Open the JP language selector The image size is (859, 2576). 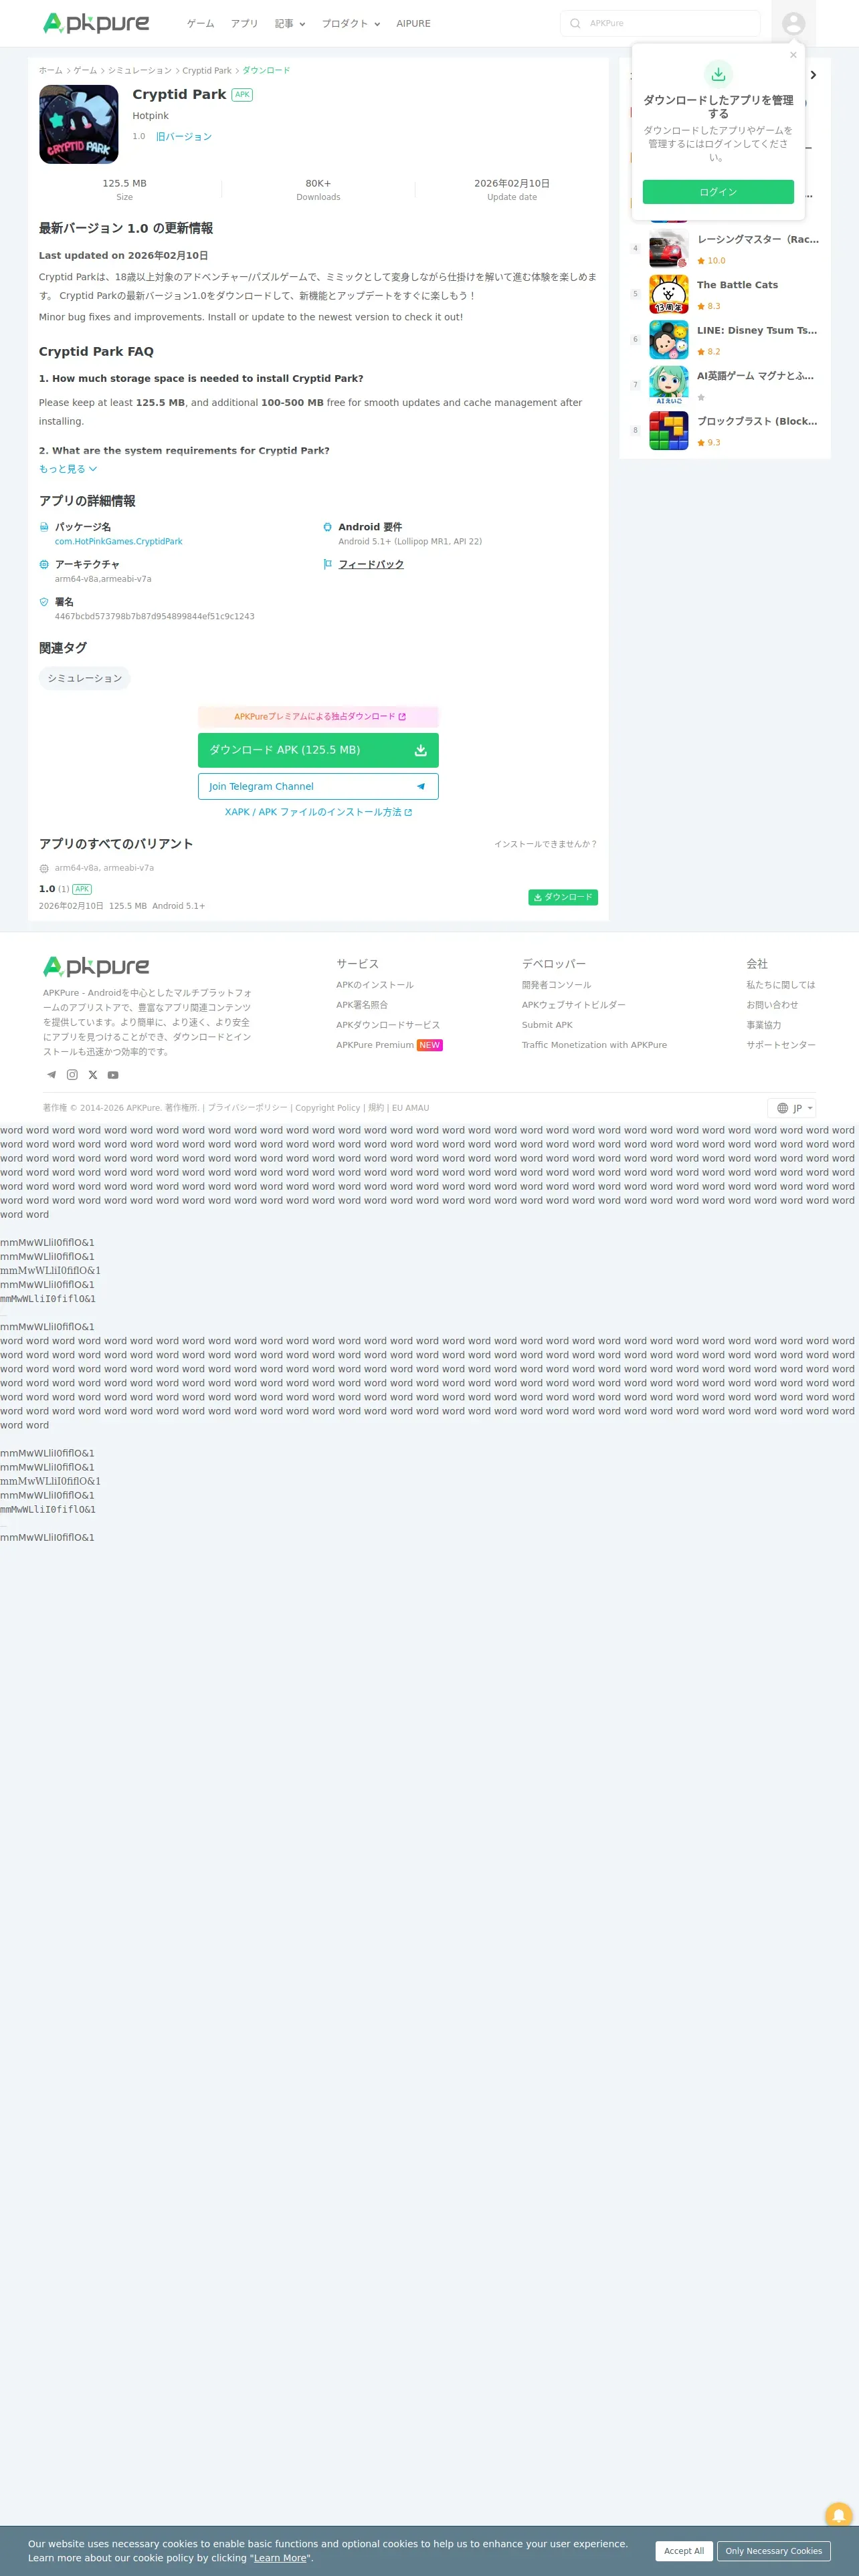792,1108
